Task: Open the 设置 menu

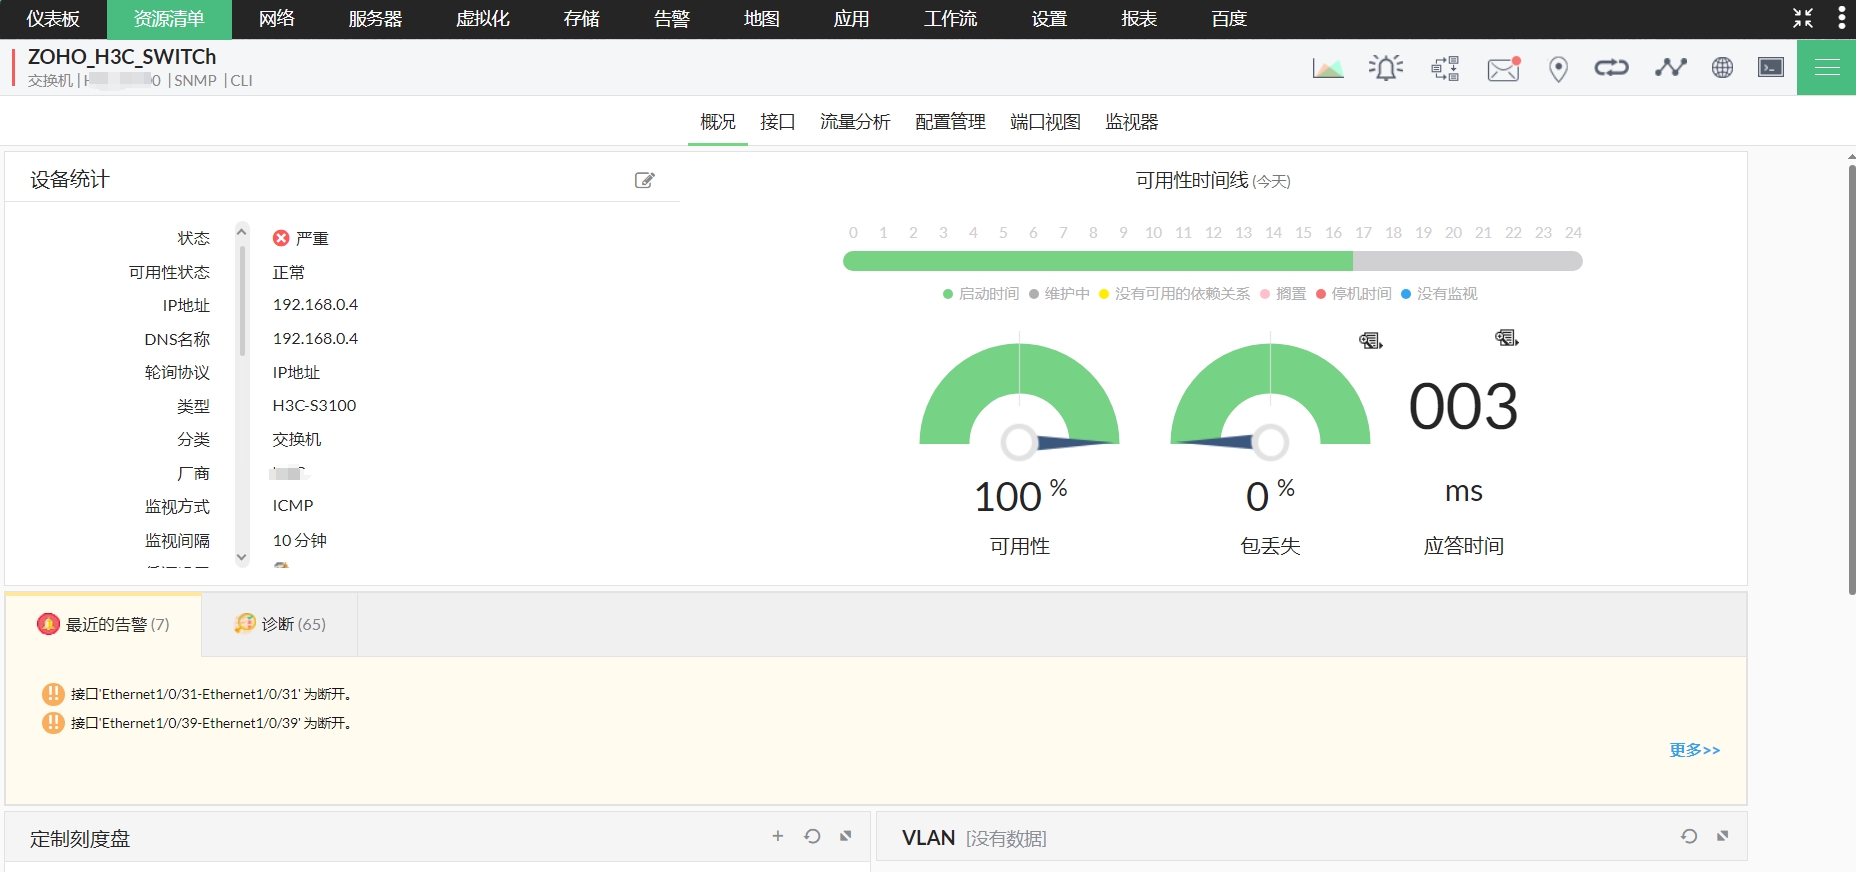Action: 1049,19
